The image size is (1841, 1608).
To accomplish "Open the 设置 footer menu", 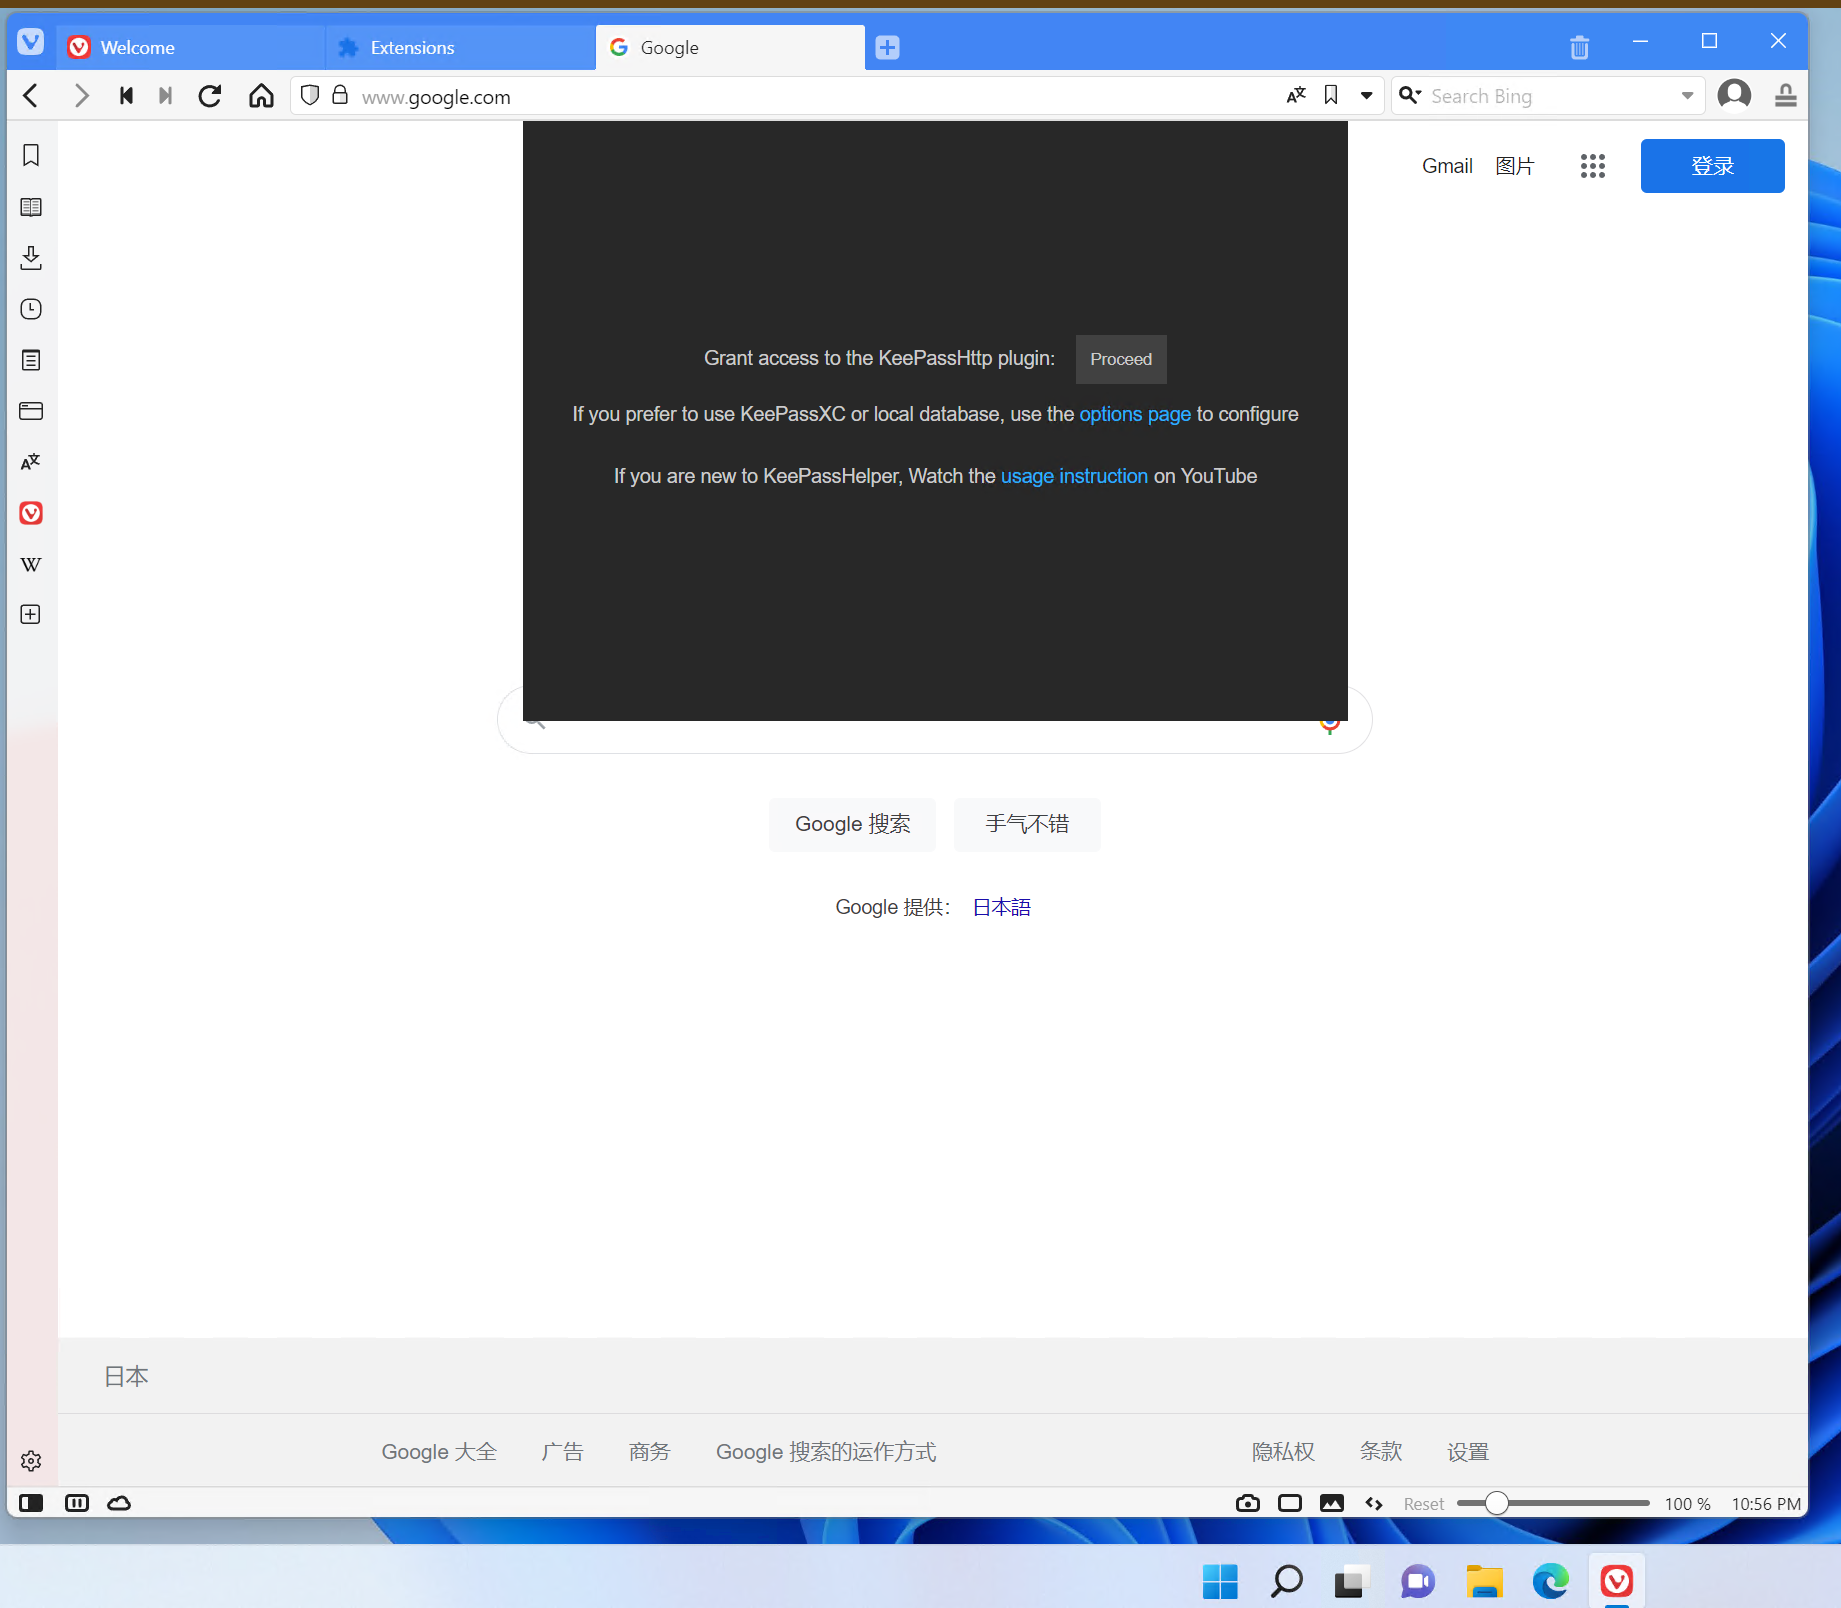I will point(1468,1451).
